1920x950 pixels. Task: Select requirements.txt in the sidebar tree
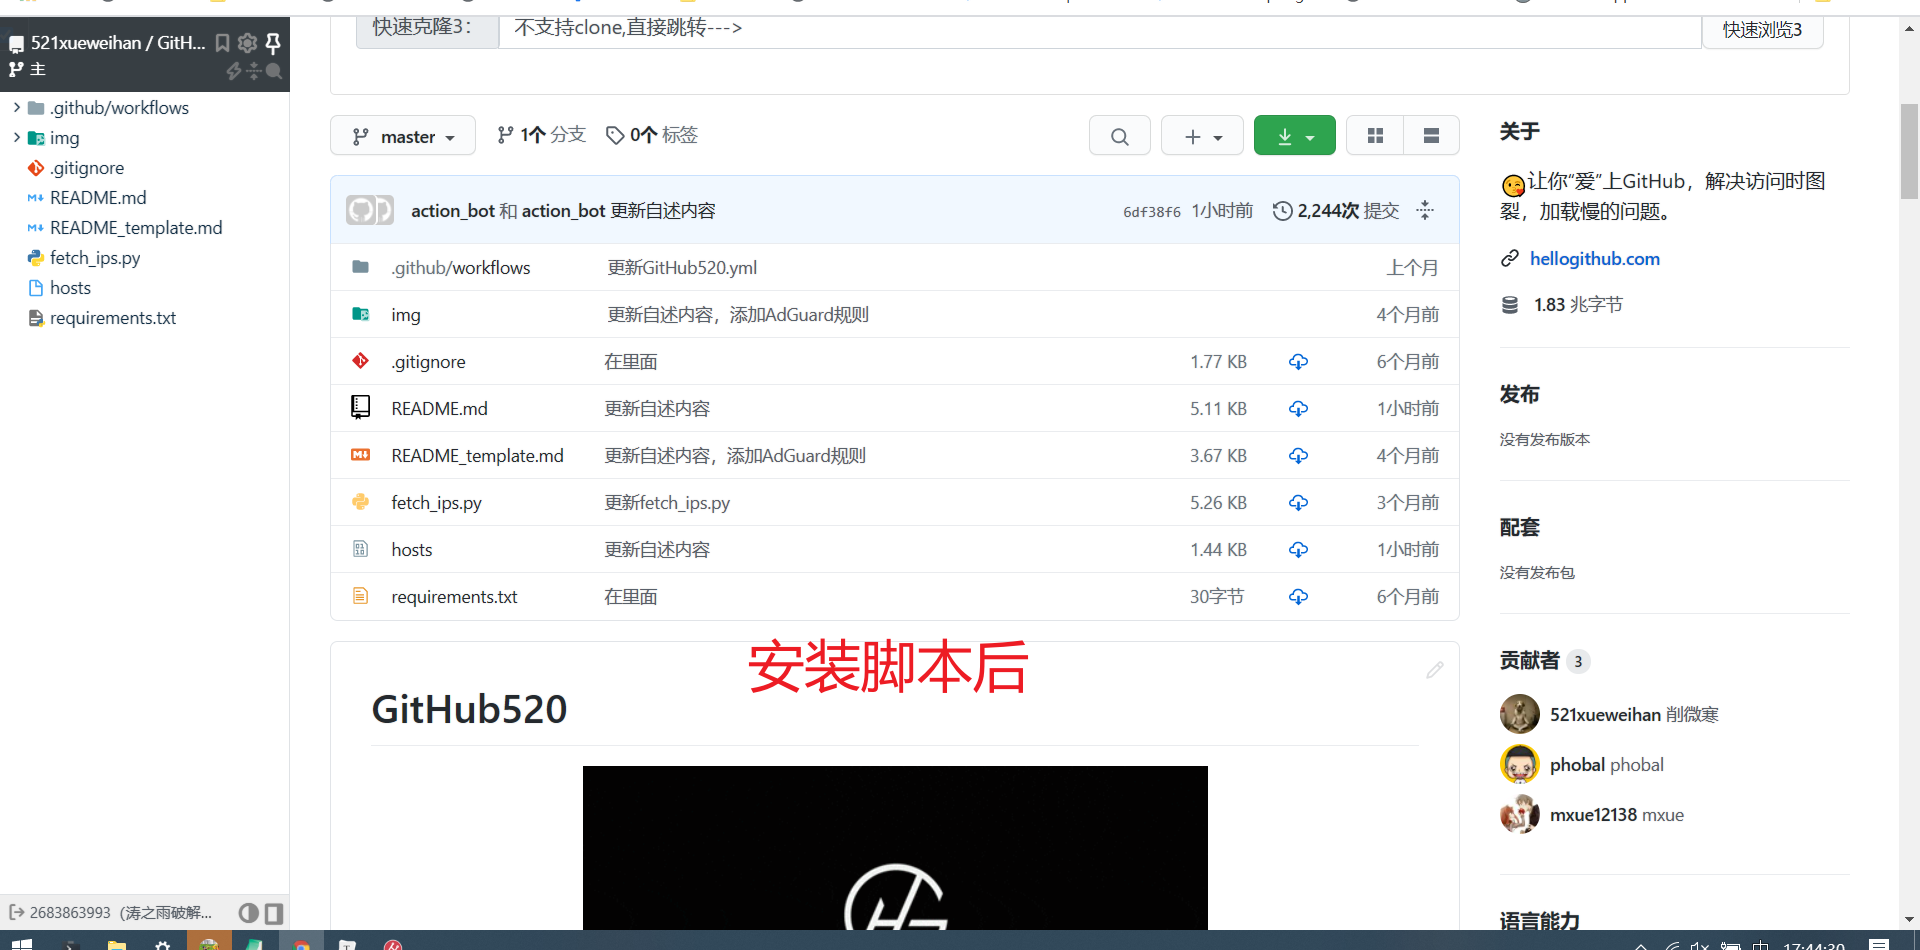pyautogui.click(x=113, y=318)
